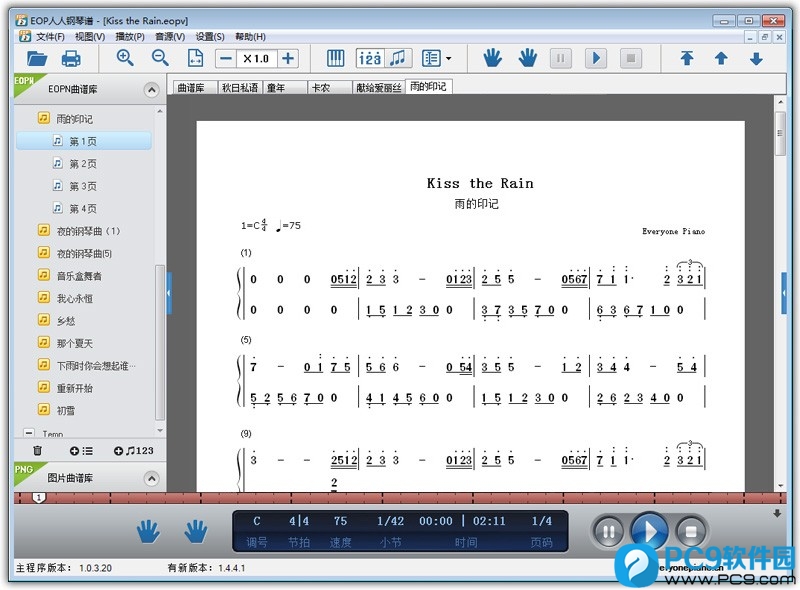The height and width of the screenshot is (590, 800).
Task: Zoom out using magnifier minus icon
Action: (160, 58)
